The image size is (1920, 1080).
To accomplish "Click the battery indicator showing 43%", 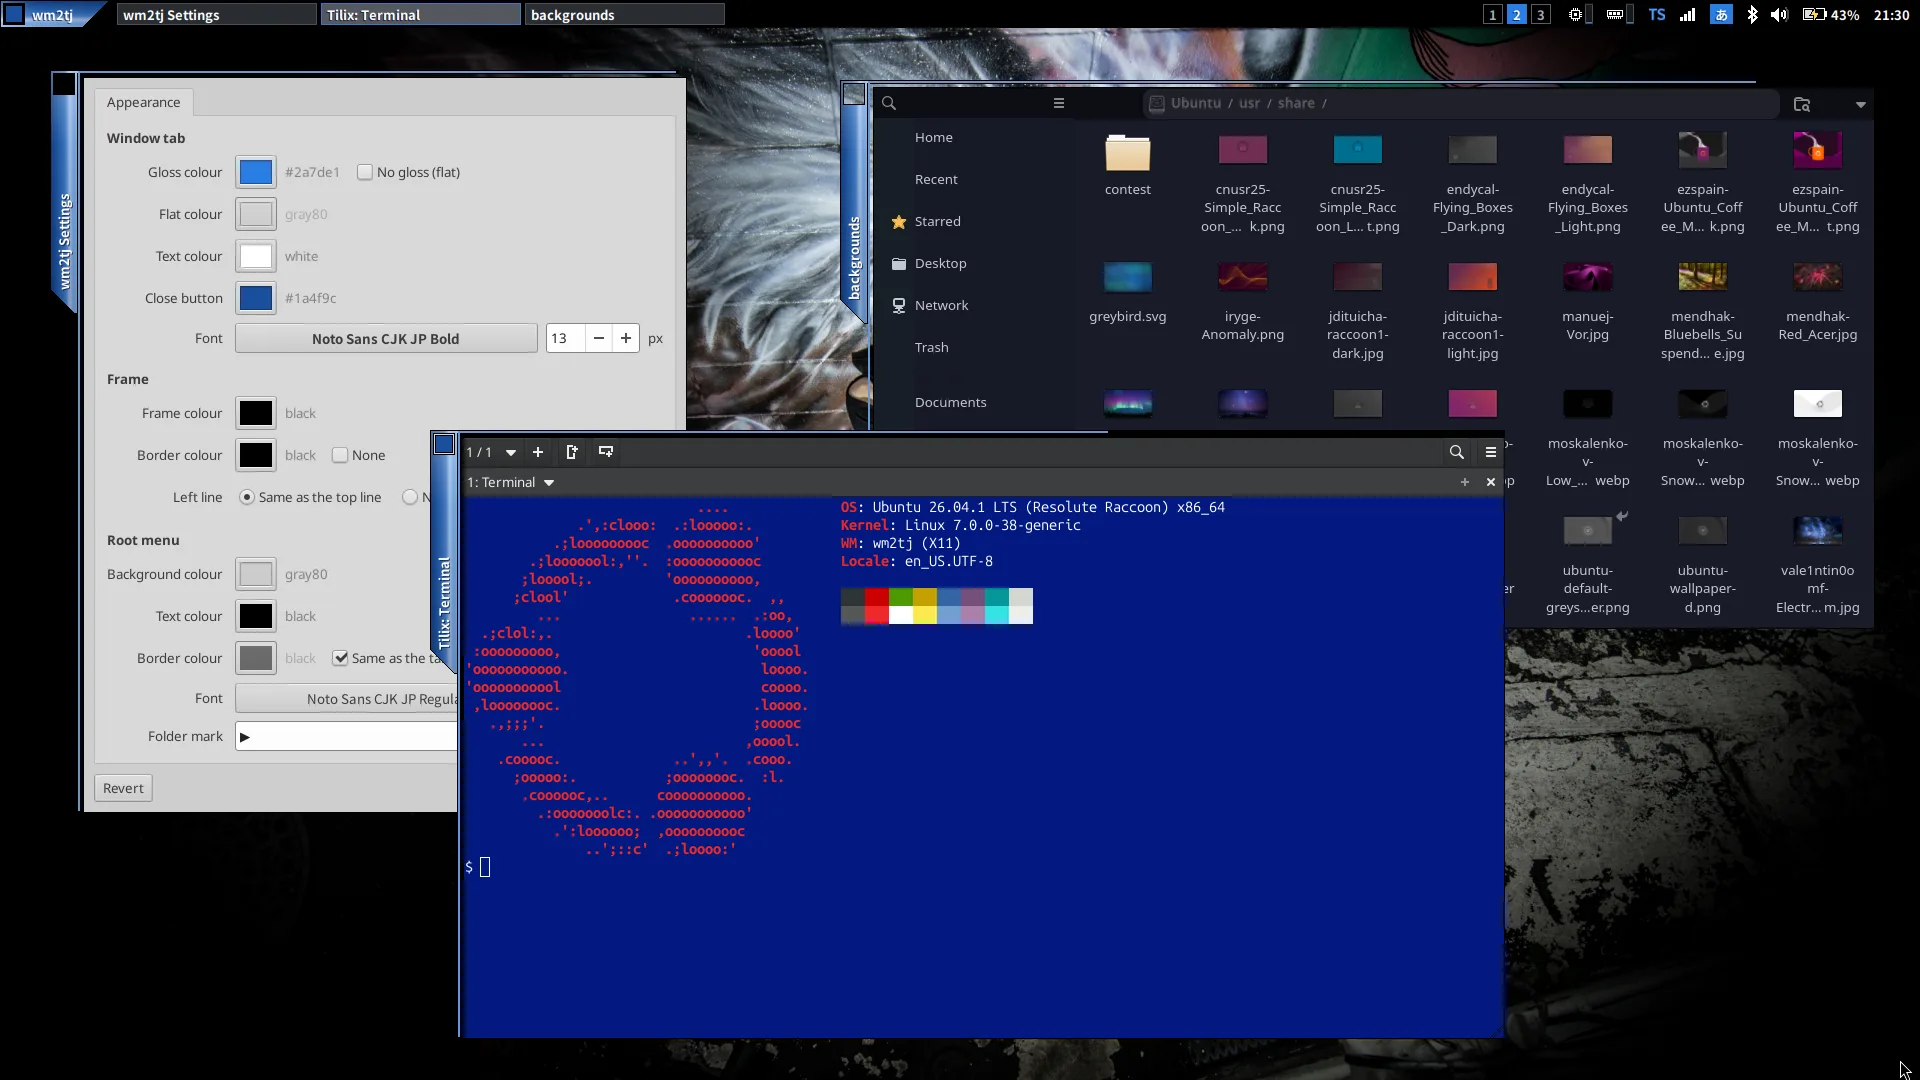I will [1831, 15].
